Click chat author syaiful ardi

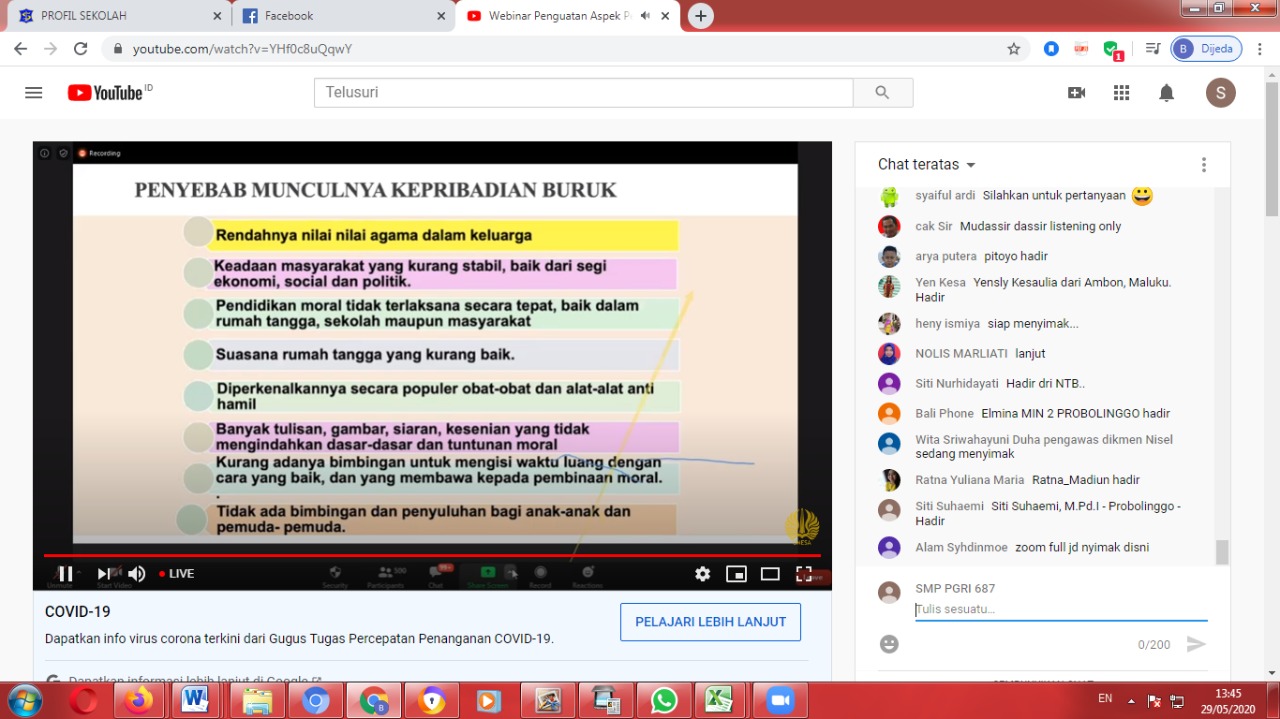click(943, 196)
